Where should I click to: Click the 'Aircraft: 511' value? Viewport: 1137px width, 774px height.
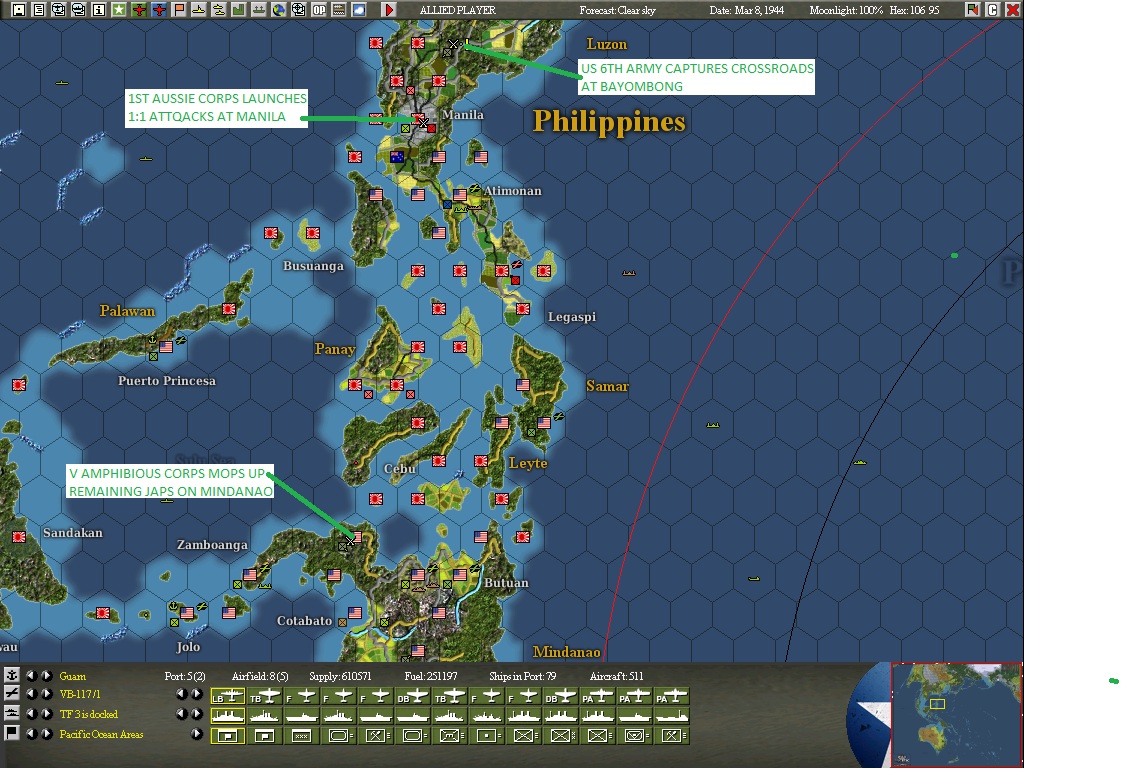616,676
